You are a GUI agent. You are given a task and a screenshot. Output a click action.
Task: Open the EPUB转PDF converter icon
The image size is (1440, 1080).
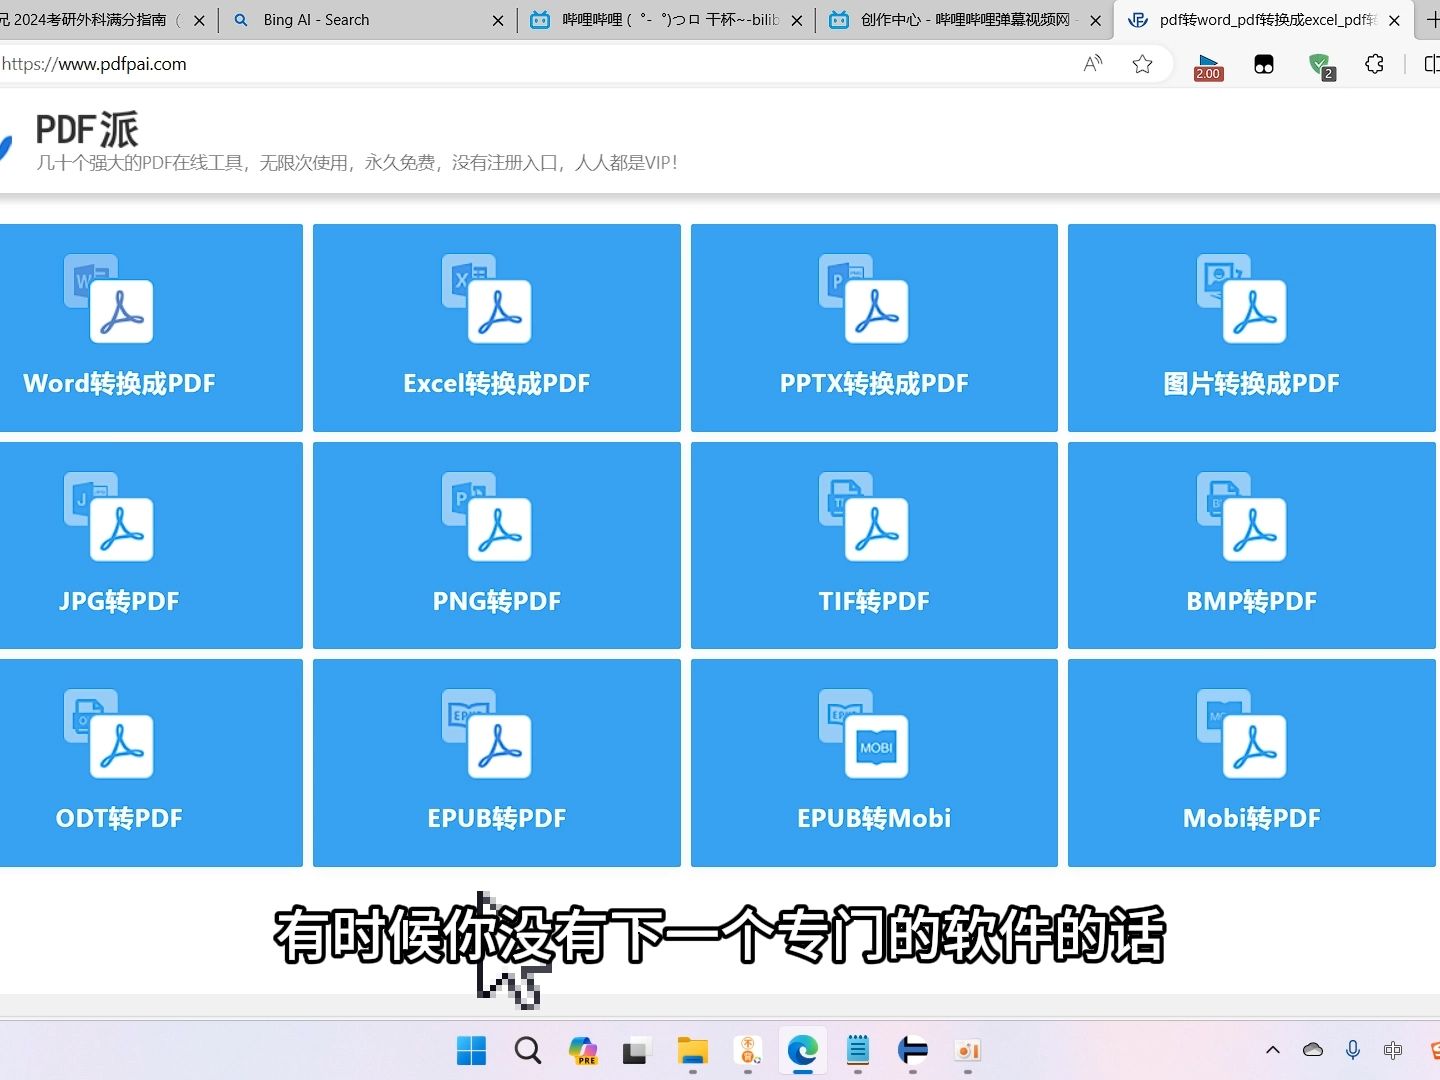click(x=487, y=734)
